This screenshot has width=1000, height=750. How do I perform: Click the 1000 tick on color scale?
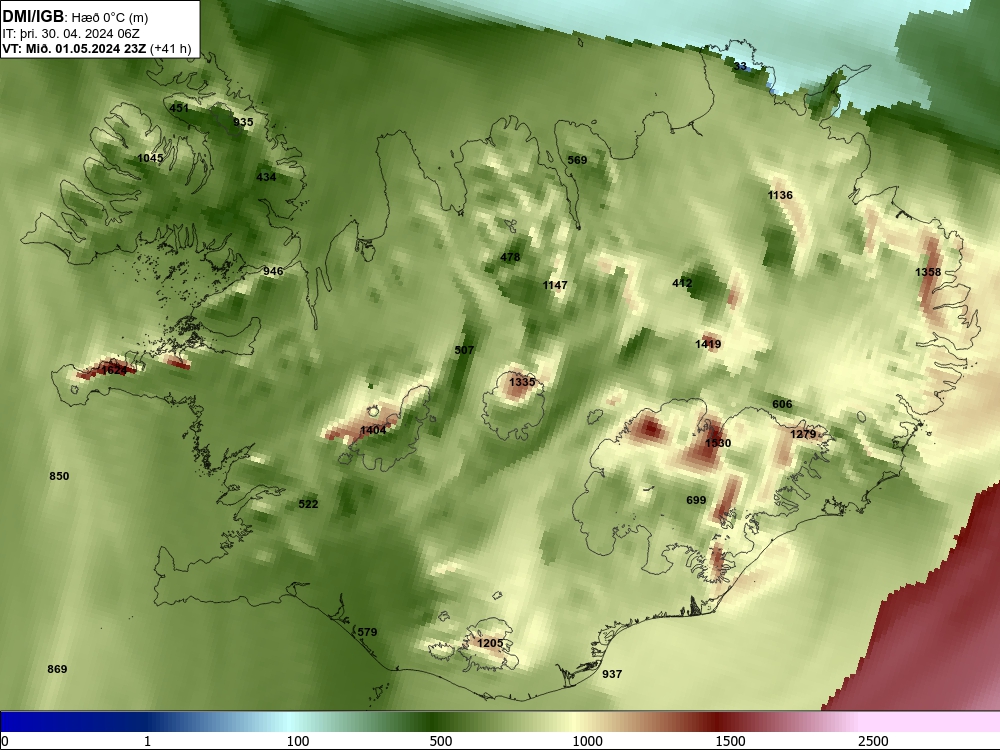[x=587, y=740]
